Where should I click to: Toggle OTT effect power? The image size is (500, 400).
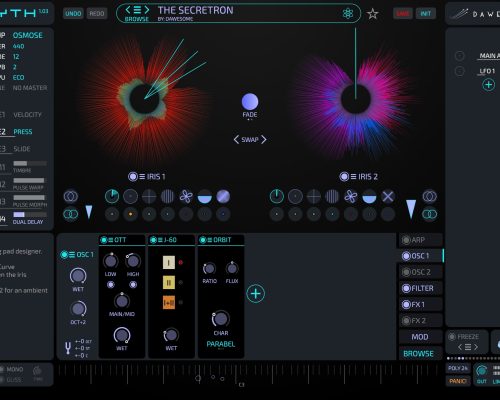[x=104, y=240]
